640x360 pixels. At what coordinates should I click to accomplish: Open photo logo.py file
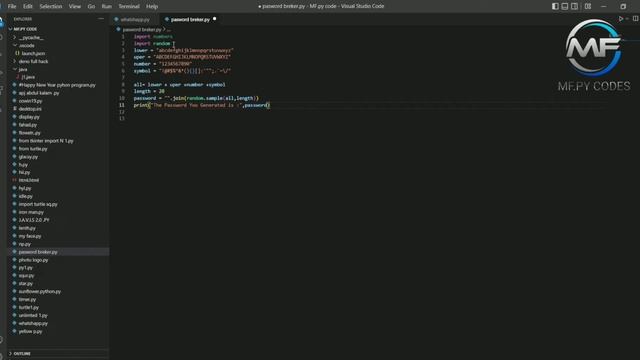coord(33,260)
